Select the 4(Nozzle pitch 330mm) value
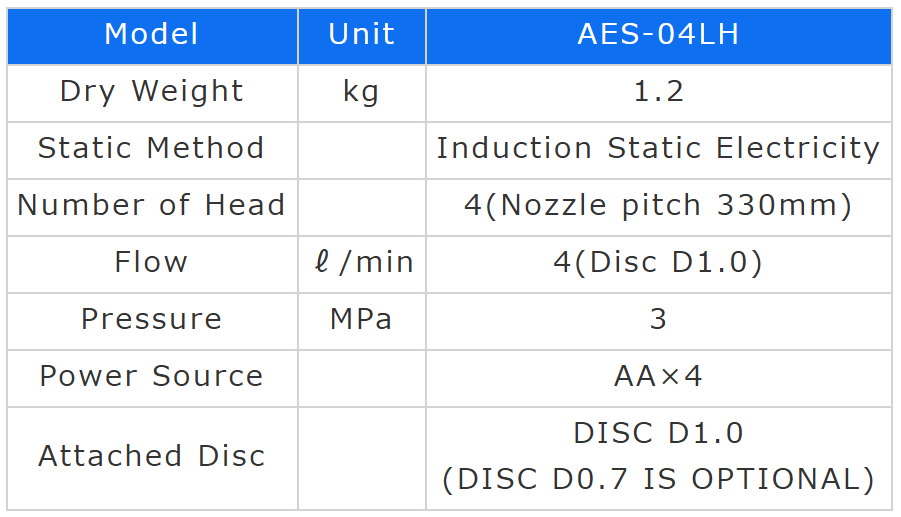Image resolution: width=901 pixels, height=517 pixels. coord(658,206)
